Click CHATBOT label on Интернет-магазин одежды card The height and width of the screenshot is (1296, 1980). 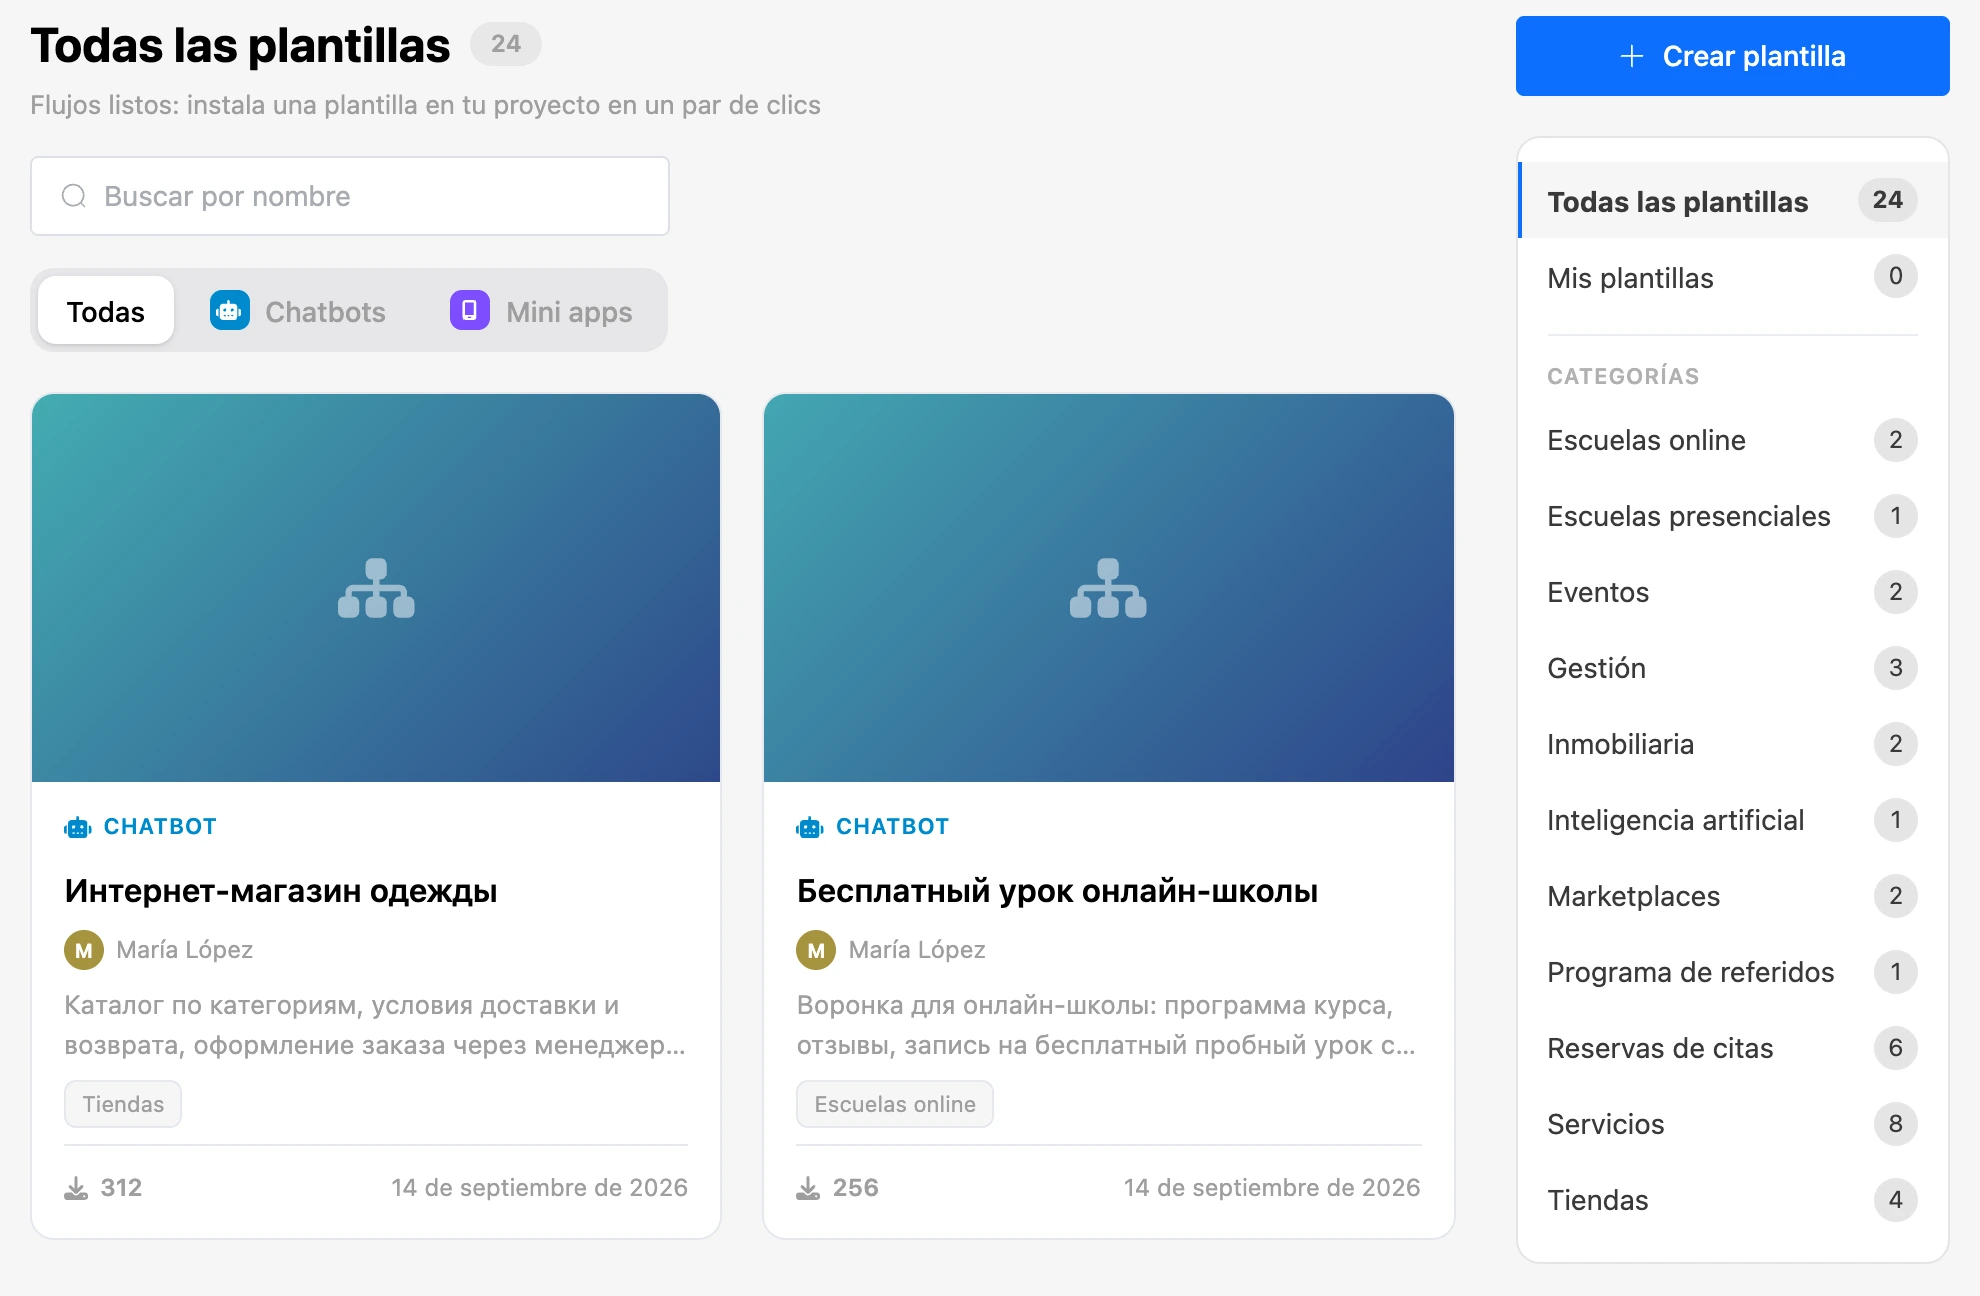(x=160, y=827)
